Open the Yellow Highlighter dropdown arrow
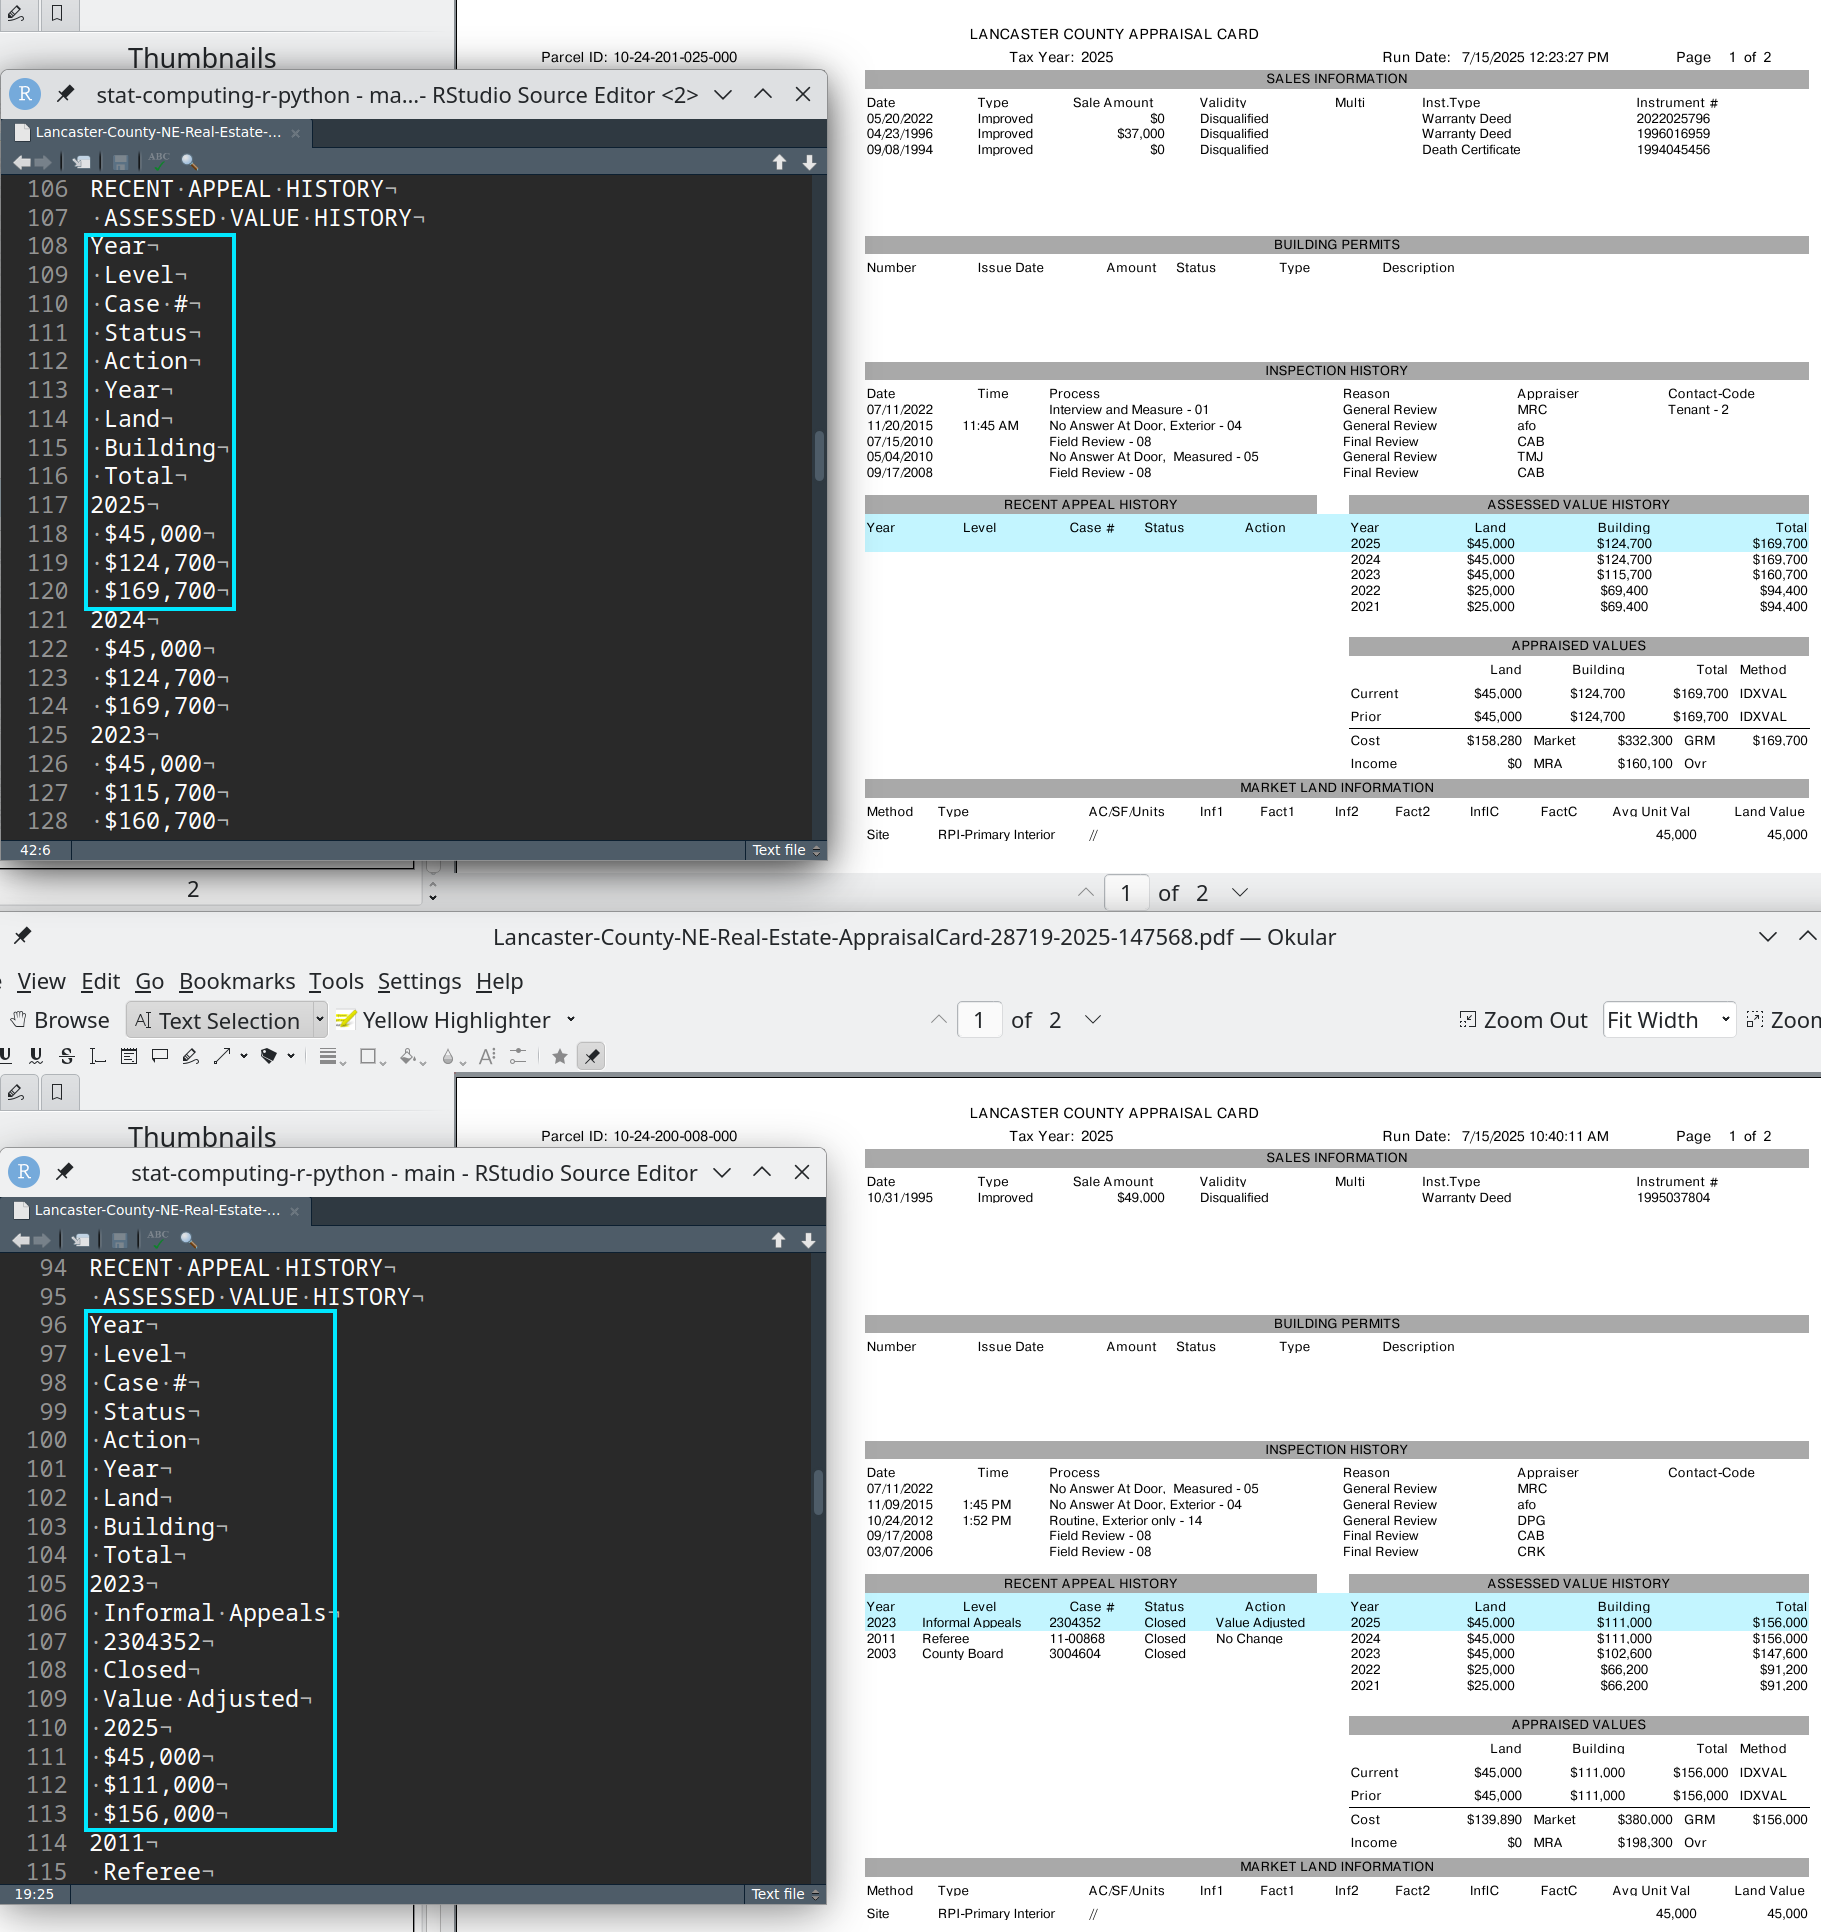Screen dimensions: 1821x1932 click(x=571, y=1020)
